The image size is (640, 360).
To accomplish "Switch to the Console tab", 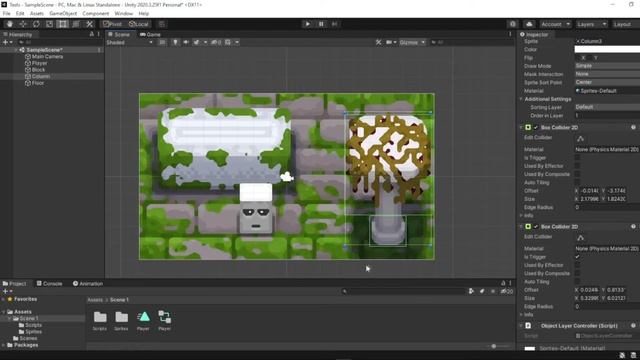I will point(49,283).
